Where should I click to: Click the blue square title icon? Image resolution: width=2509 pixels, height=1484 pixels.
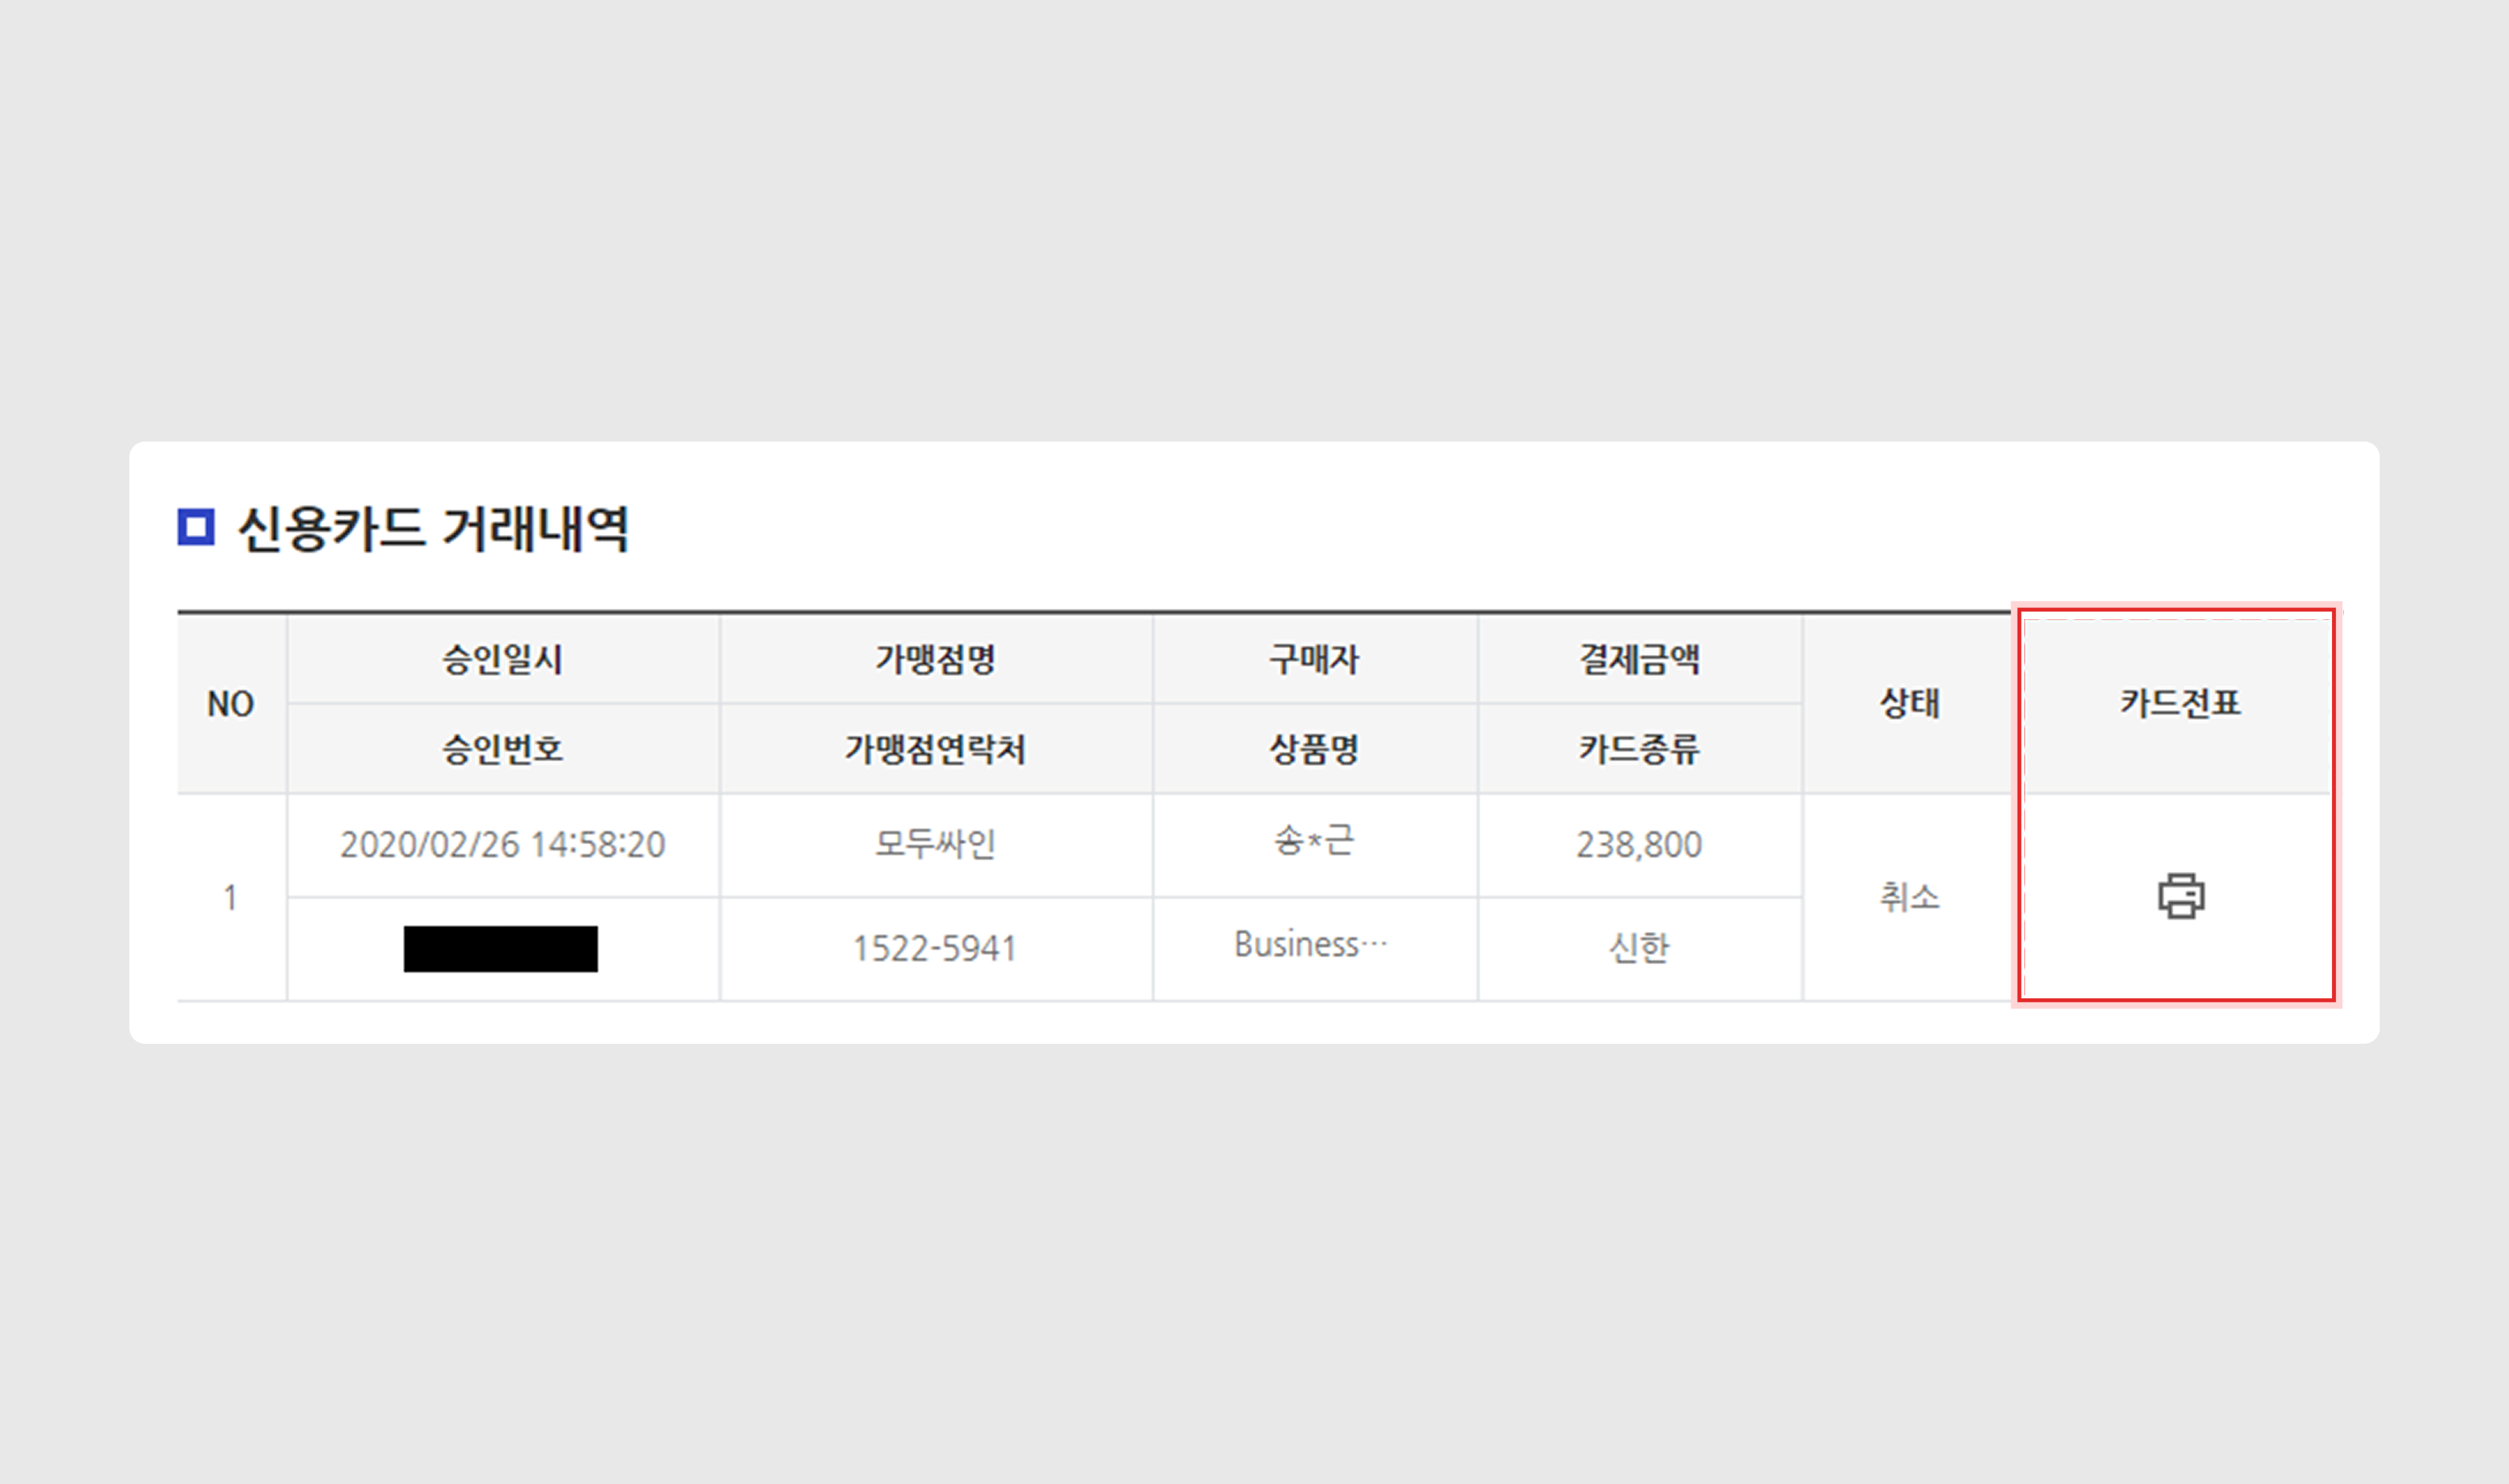(196, 527)
